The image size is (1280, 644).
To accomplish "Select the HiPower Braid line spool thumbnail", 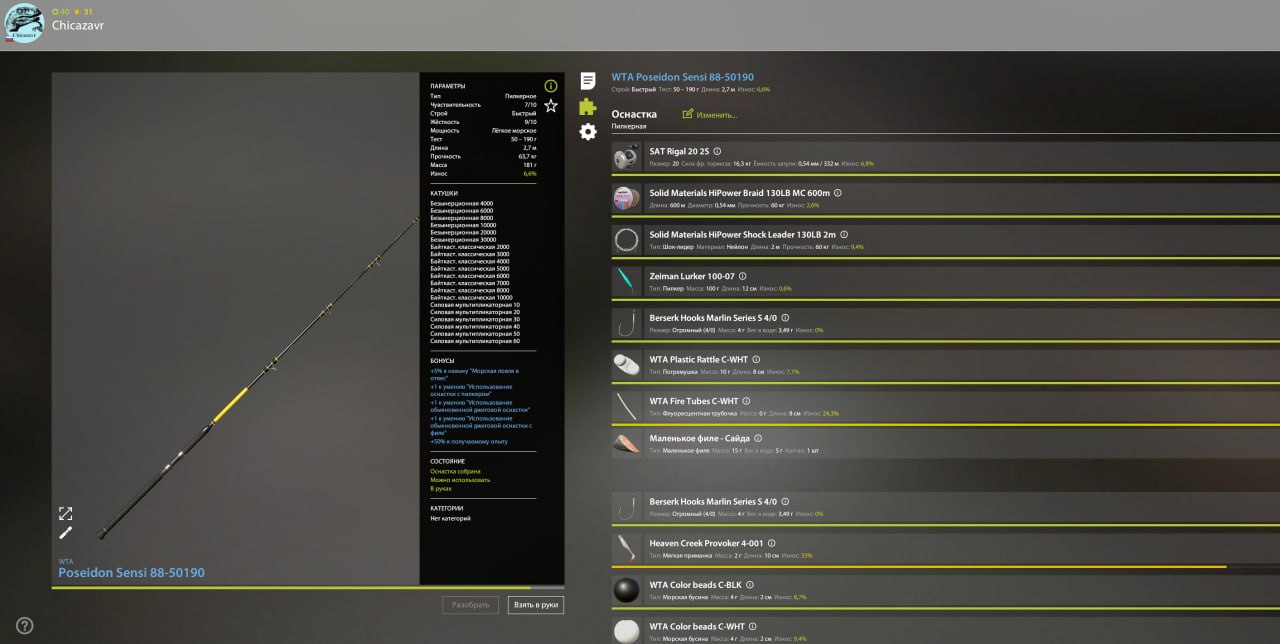I will (627, 198).
